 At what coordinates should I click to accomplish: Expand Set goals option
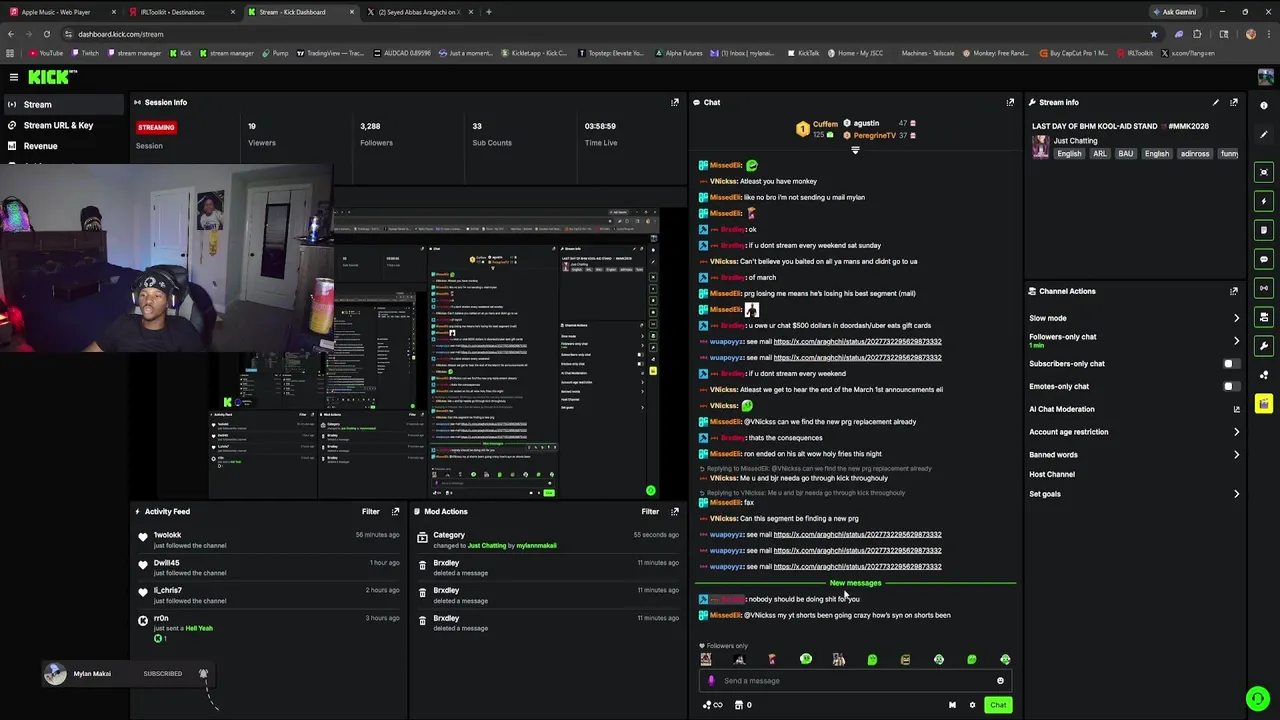(1236, 494)
